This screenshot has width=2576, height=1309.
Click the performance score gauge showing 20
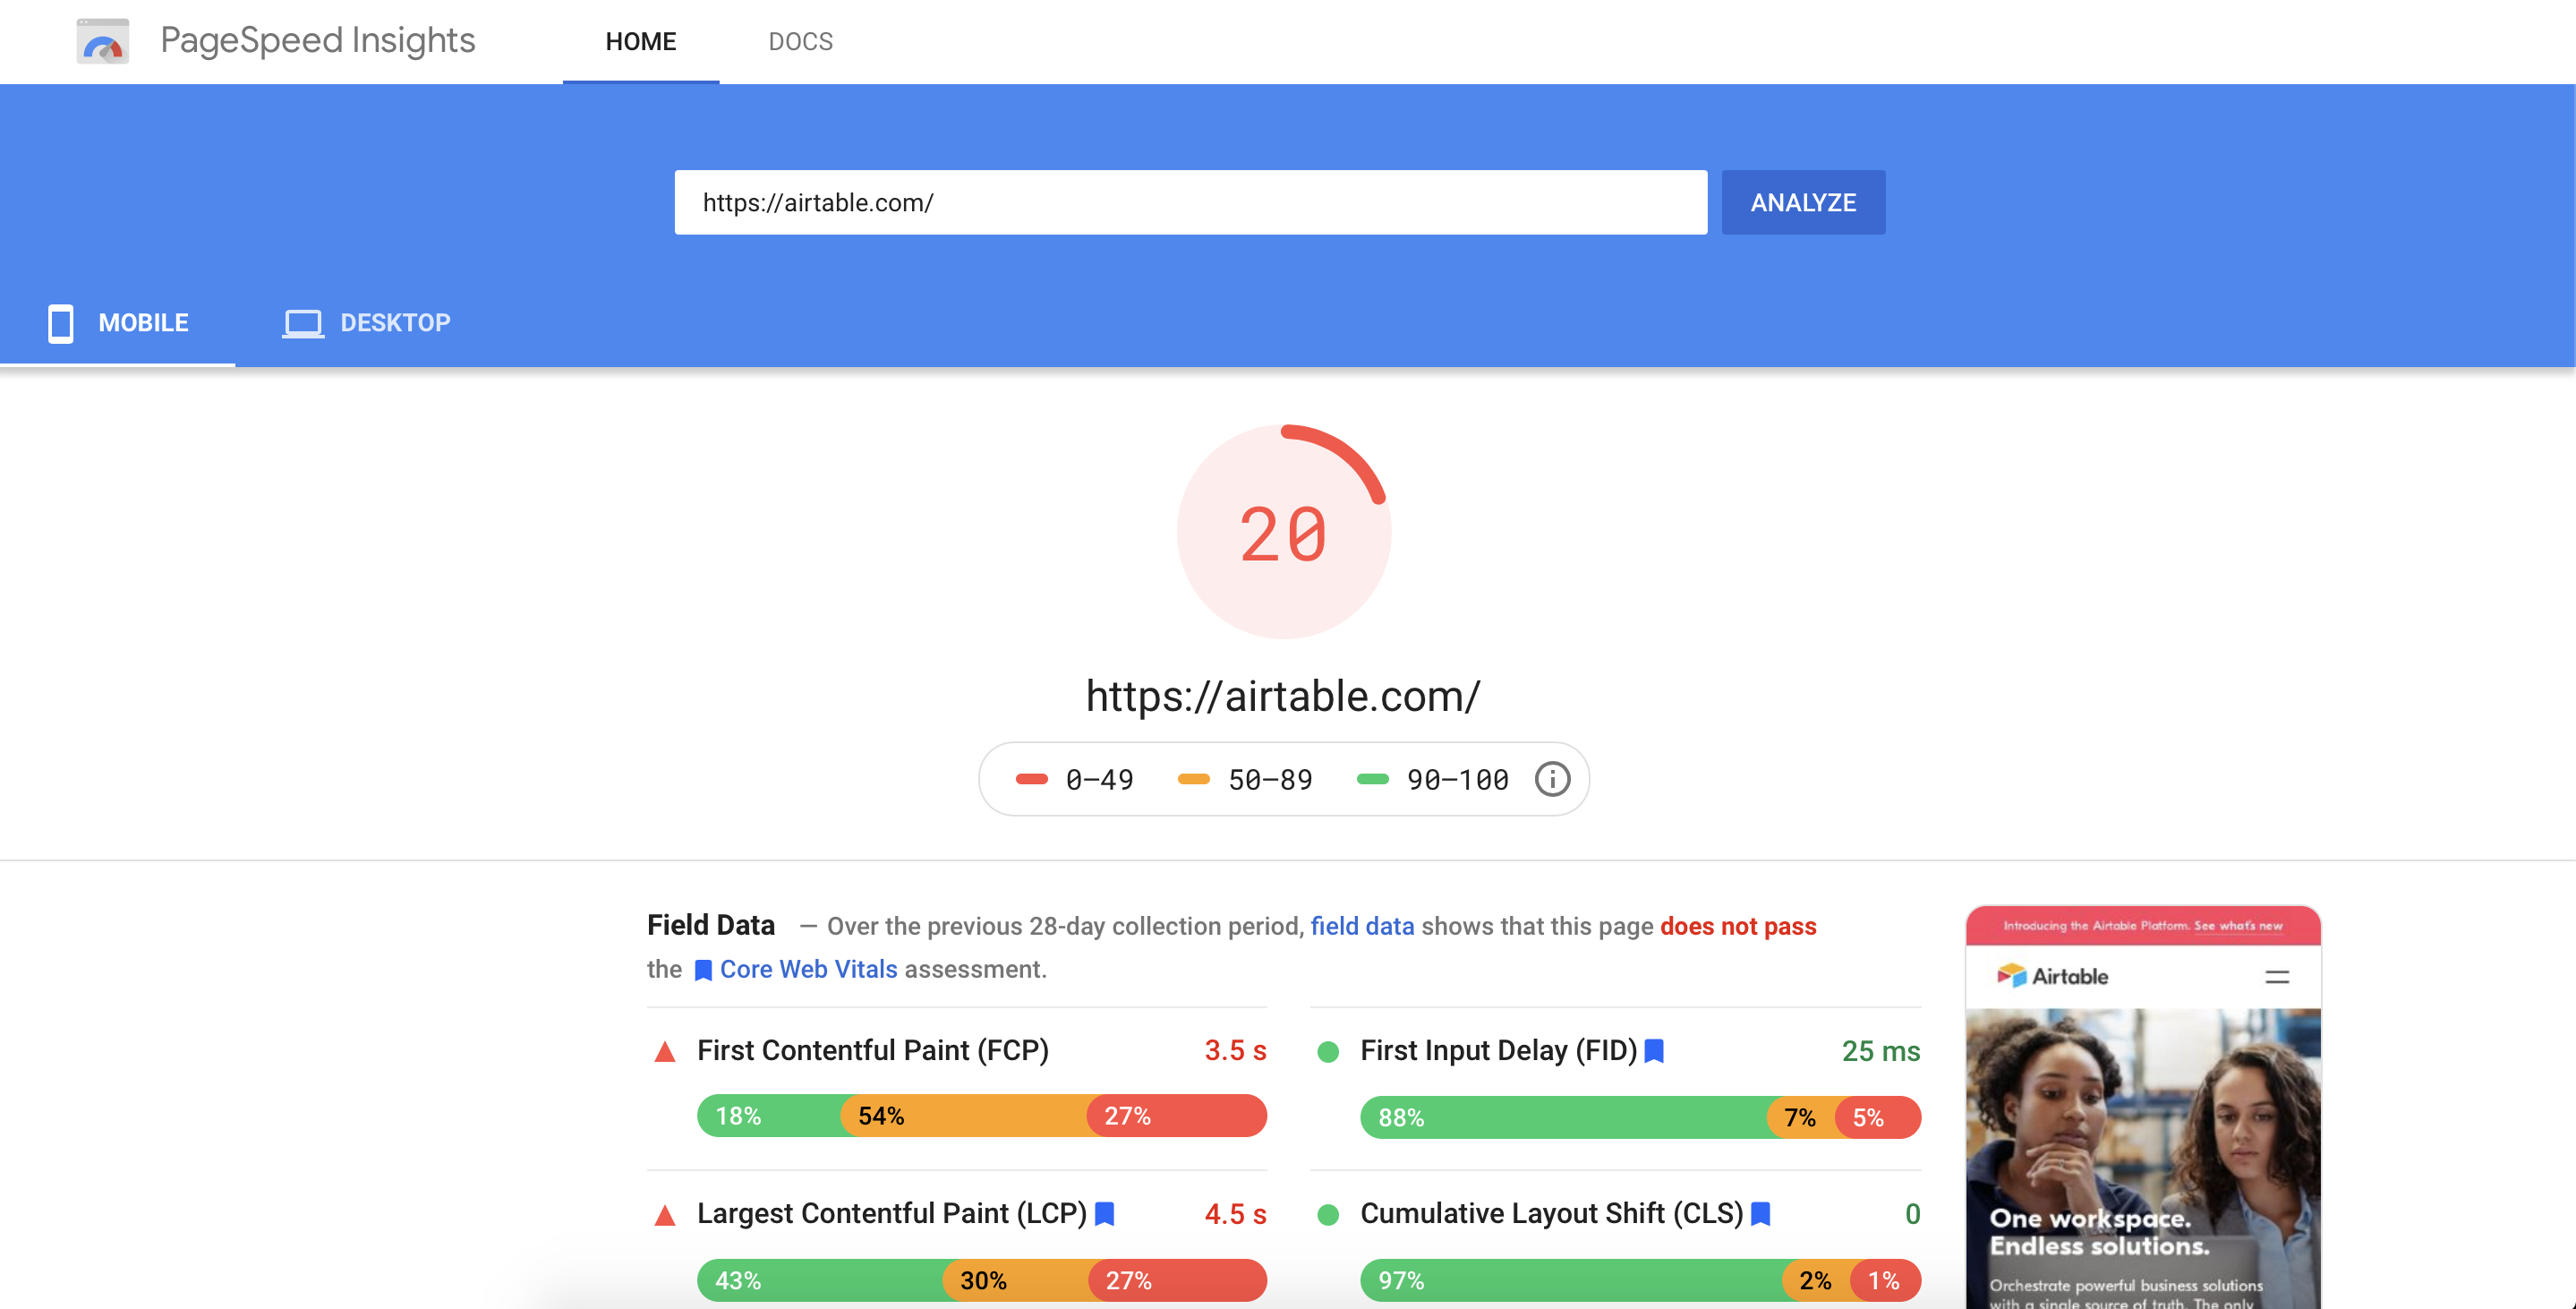click(x=1283, y=531)
